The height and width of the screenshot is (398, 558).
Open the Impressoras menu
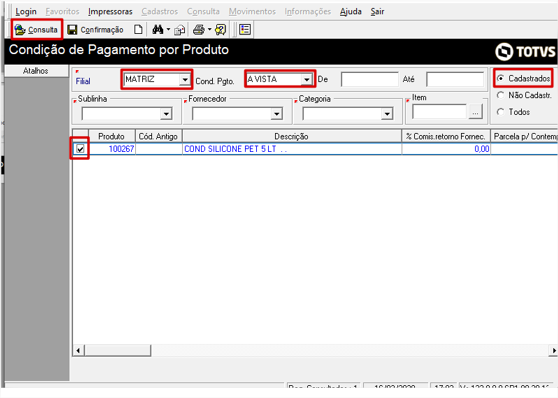click(110, 11)
